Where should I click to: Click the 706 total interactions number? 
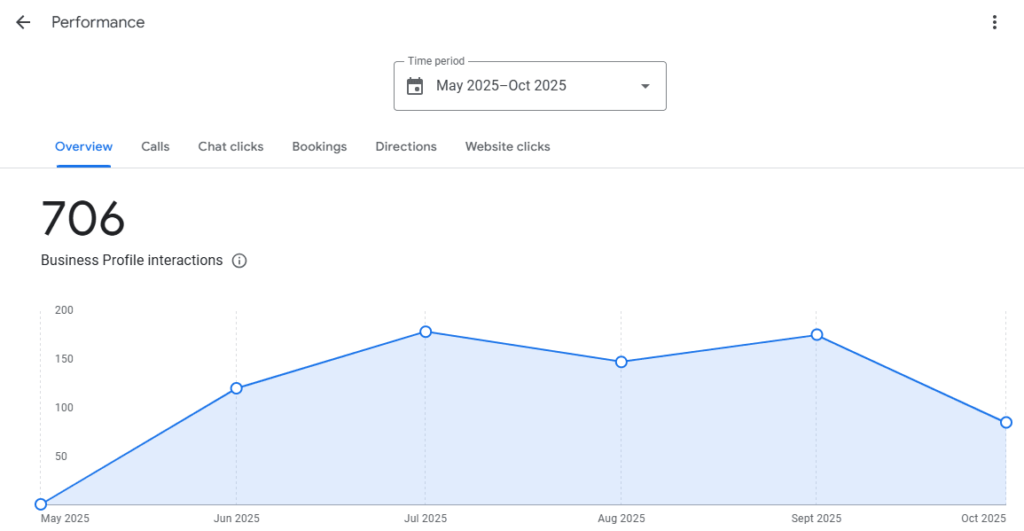pos(83,218)
